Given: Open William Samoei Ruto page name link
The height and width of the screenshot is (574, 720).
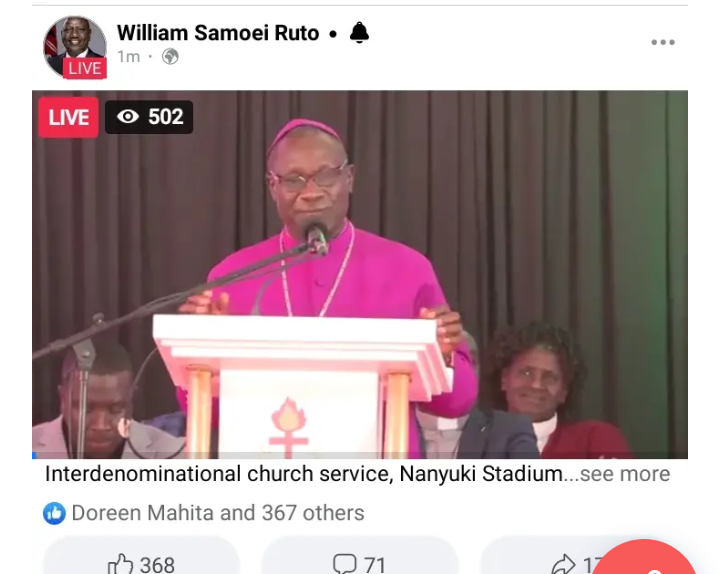Looking at the screenshot, I should 218,33.
